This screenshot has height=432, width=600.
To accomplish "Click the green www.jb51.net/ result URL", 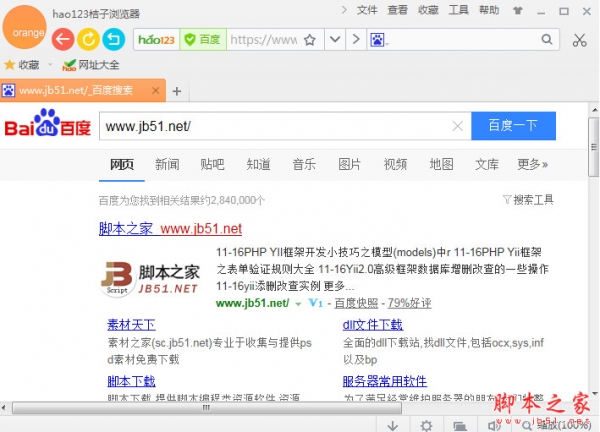I will pos(253,303).
